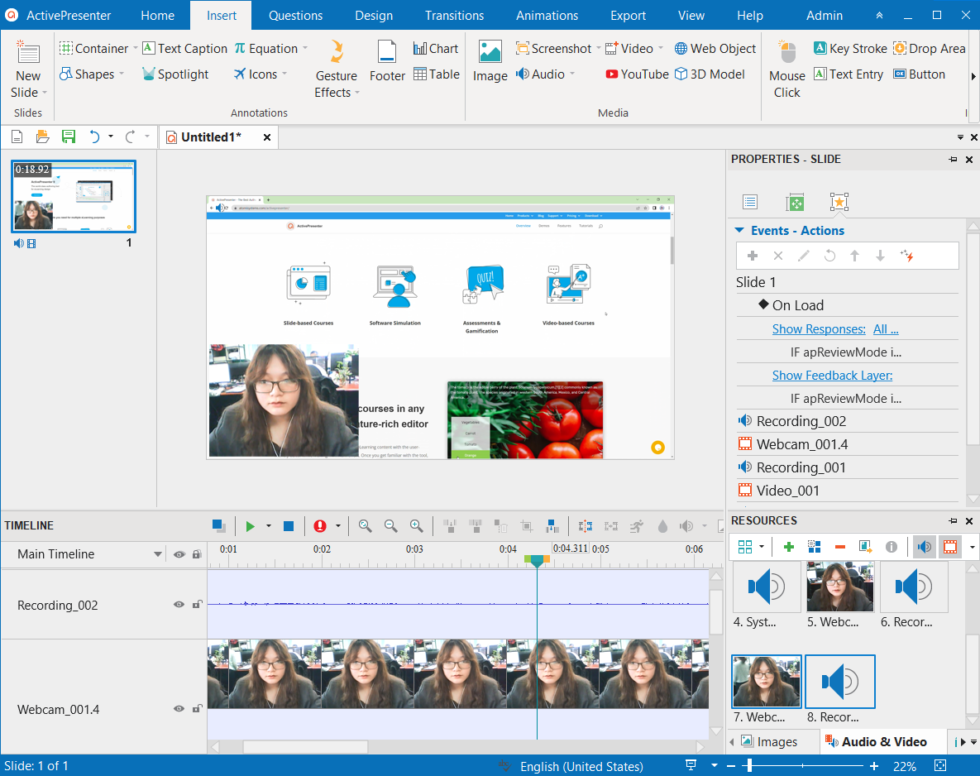The image size is (980, 776).
Task: Insert a 3D Model
Action: click(x=710, y=73)
